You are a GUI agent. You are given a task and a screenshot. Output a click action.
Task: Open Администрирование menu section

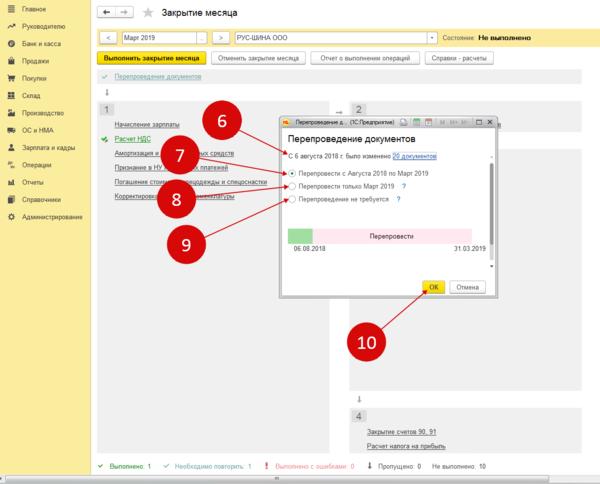tap(52, 217)
